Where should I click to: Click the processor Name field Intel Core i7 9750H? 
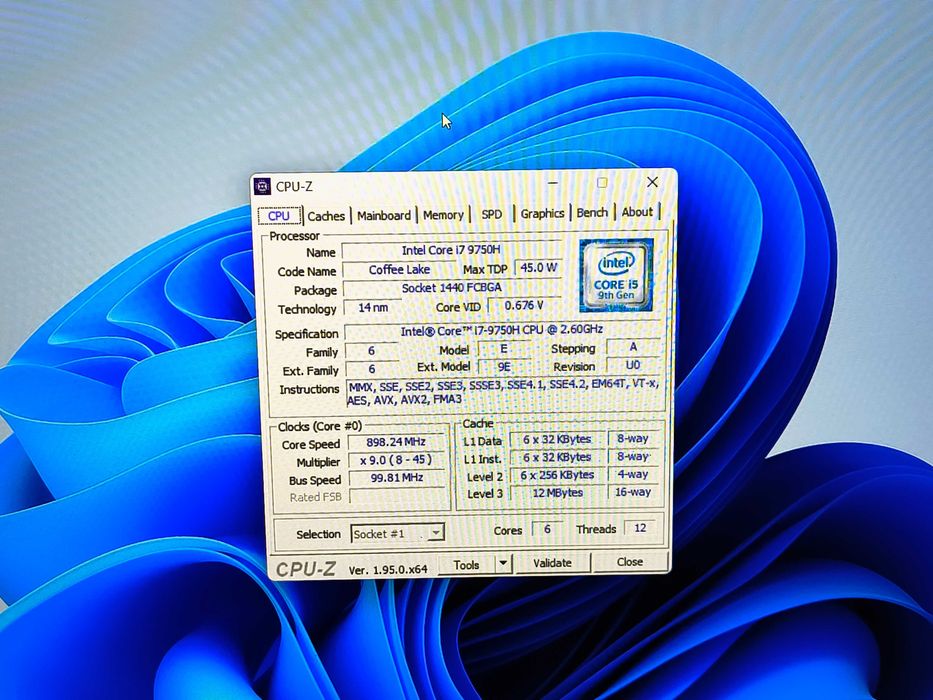coord(451,251)
